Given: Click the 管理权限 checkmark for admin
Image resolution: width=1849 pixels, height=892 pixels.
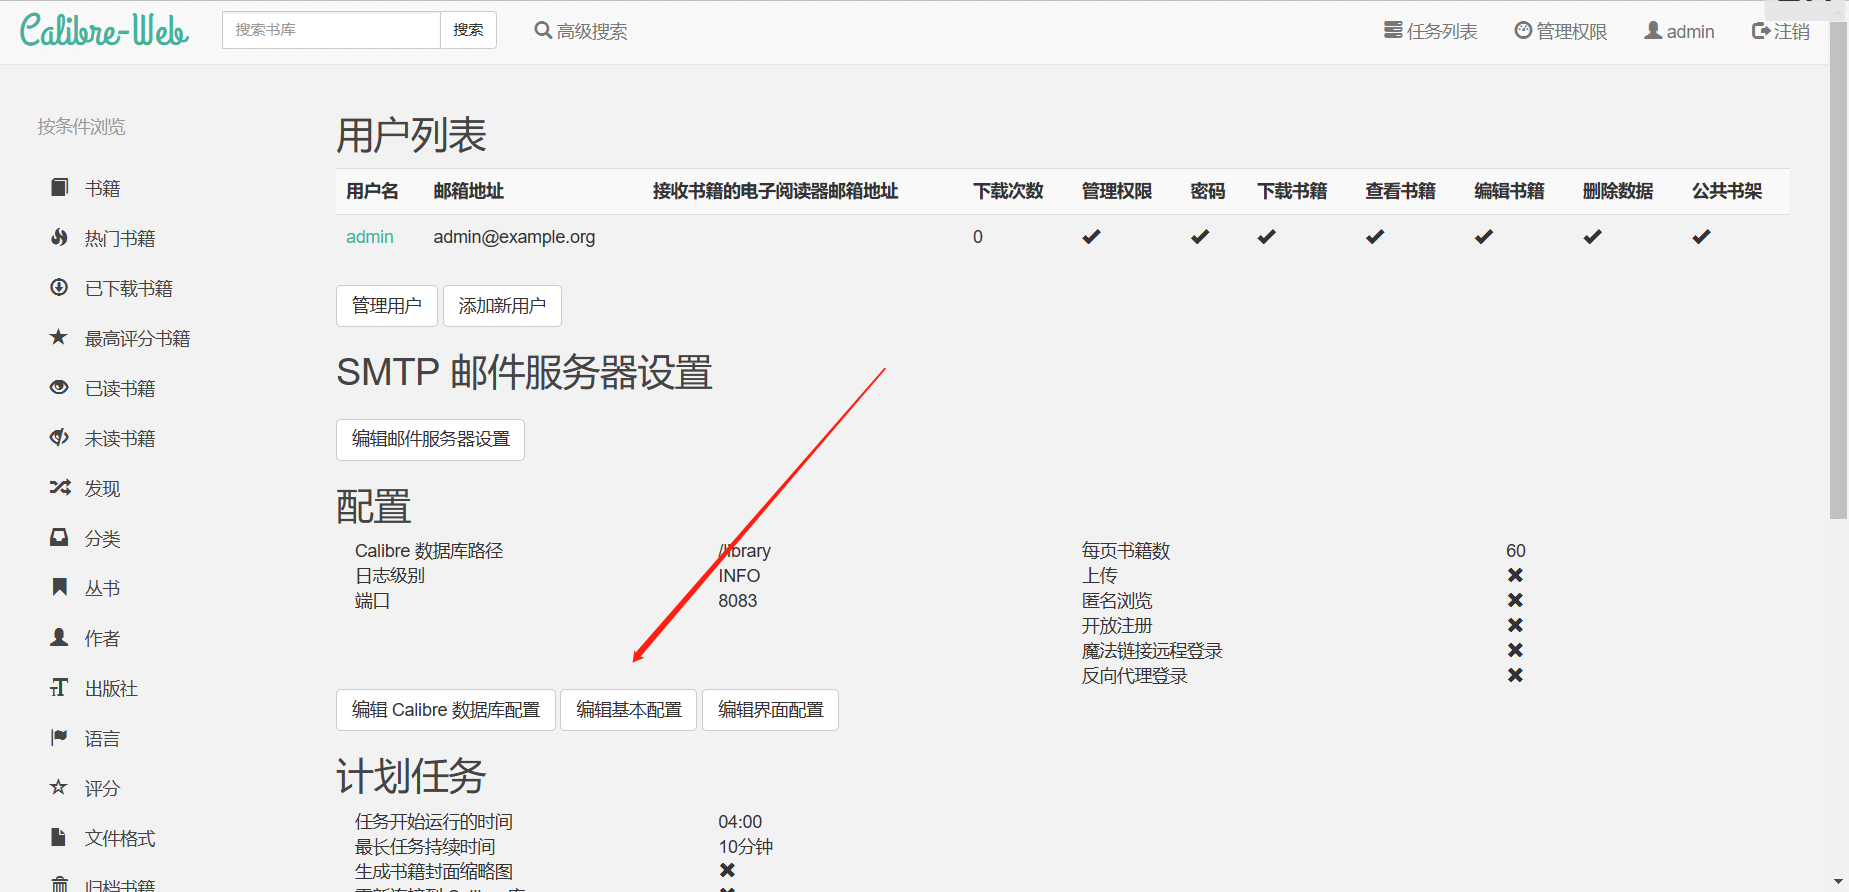Looking at the screenshot, I should (x=1092, y=237).
